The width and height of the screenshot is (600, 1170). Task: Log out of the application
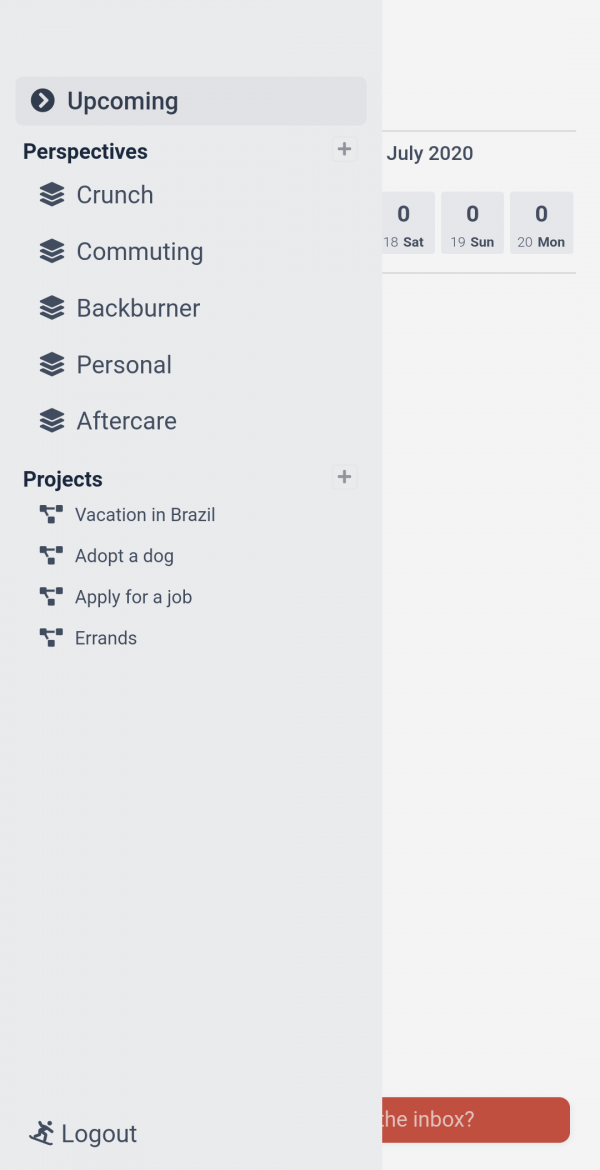(x=98, y=1133)
